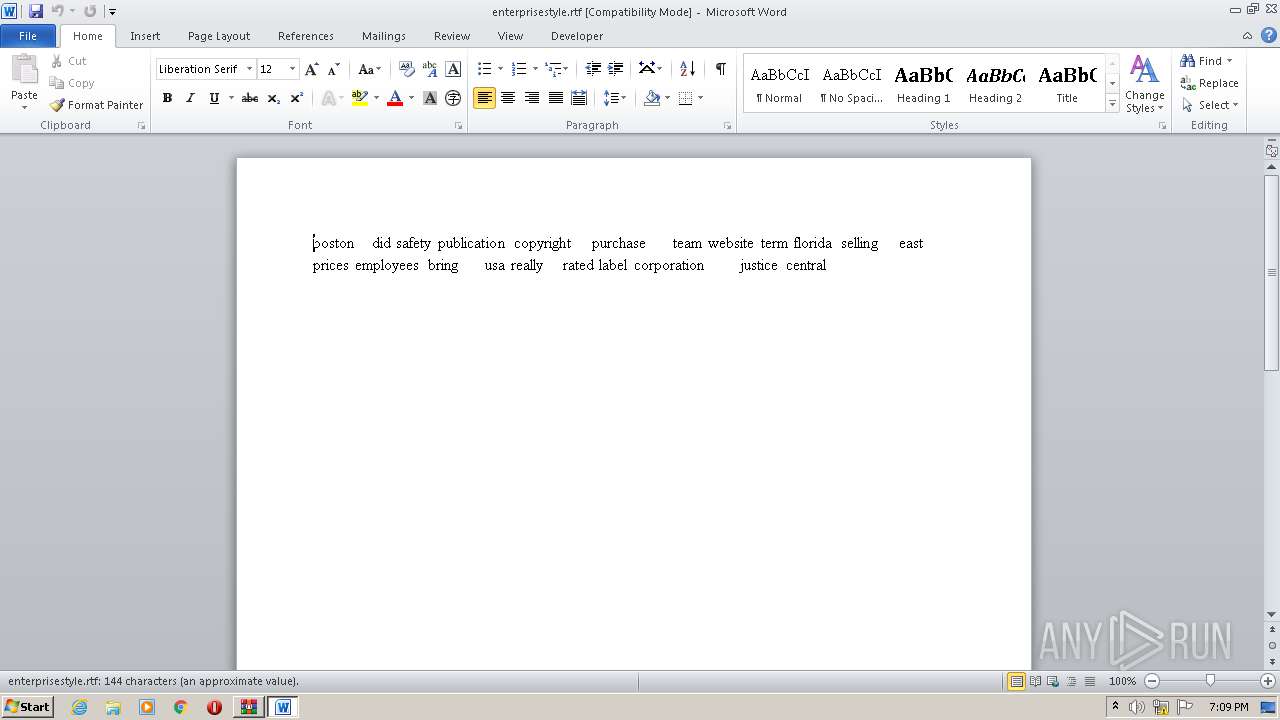Toggle Bold formatting

point(167,98)
